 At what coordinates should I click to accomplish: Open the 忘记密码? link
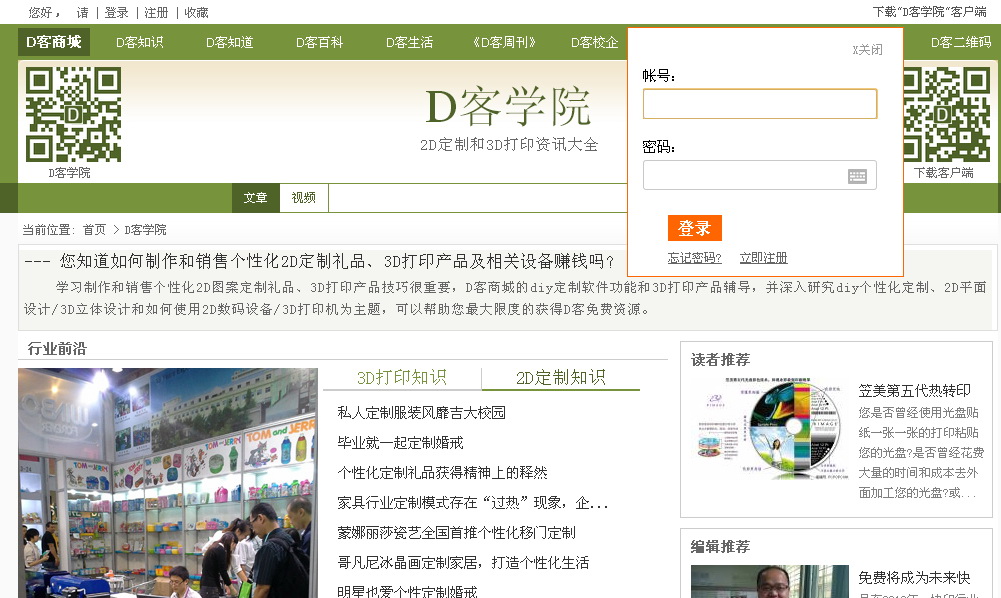click(x=694, y=258)
